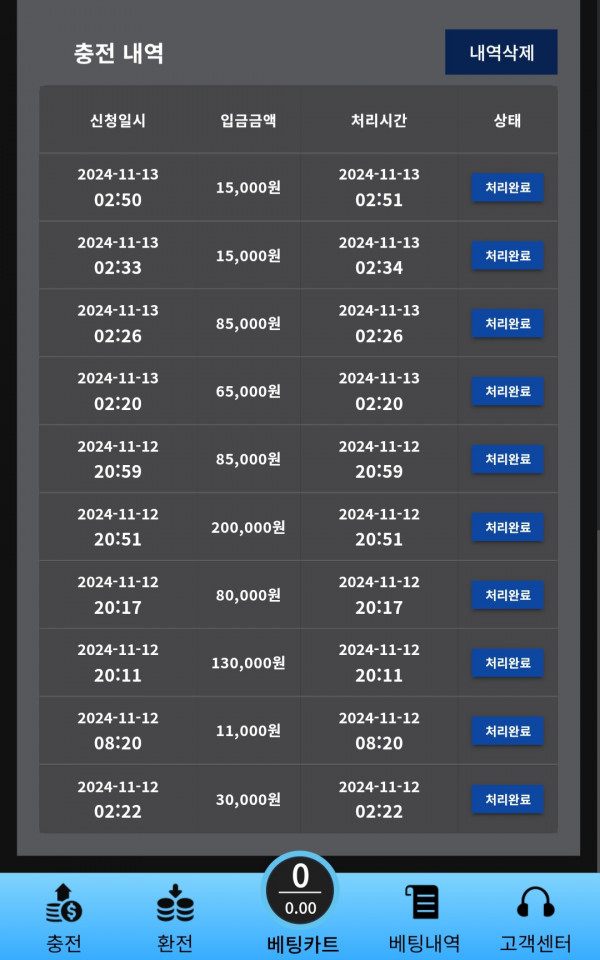Screen dimensions: 600x960
Task: Click the 신청일시 column header
Action: (x=118, y=121)
